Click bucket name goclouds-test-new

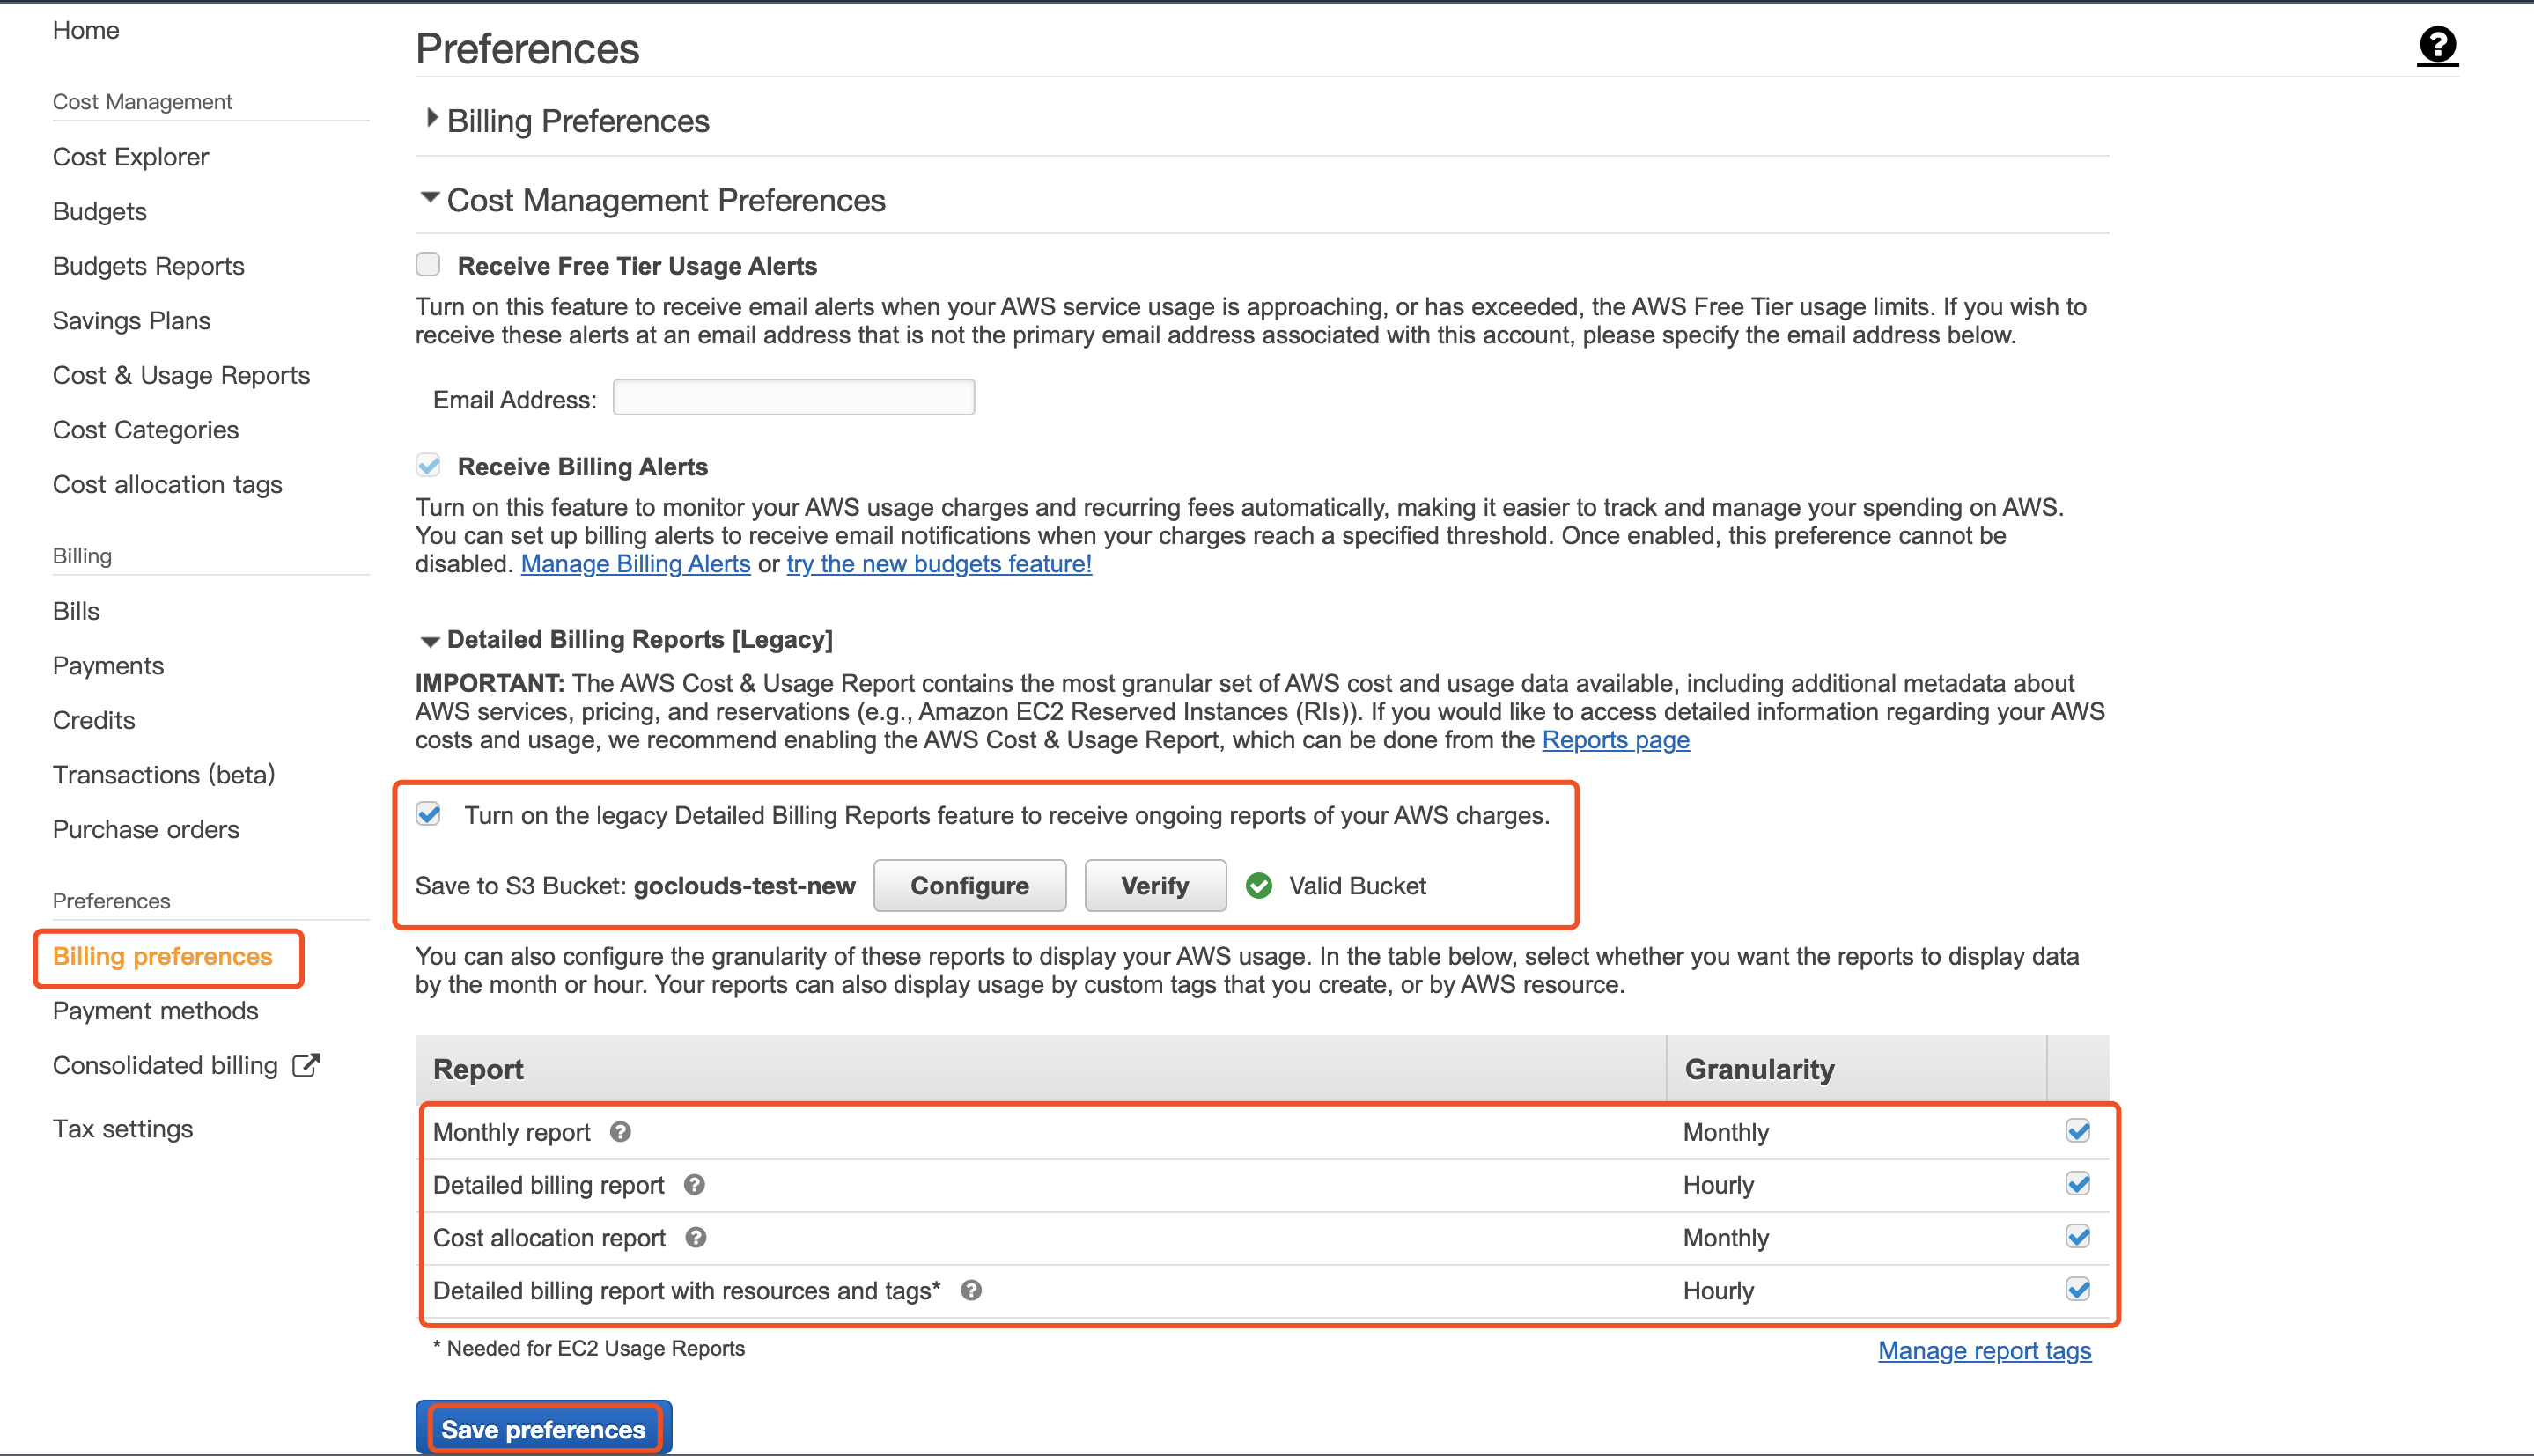coord(745,886)
